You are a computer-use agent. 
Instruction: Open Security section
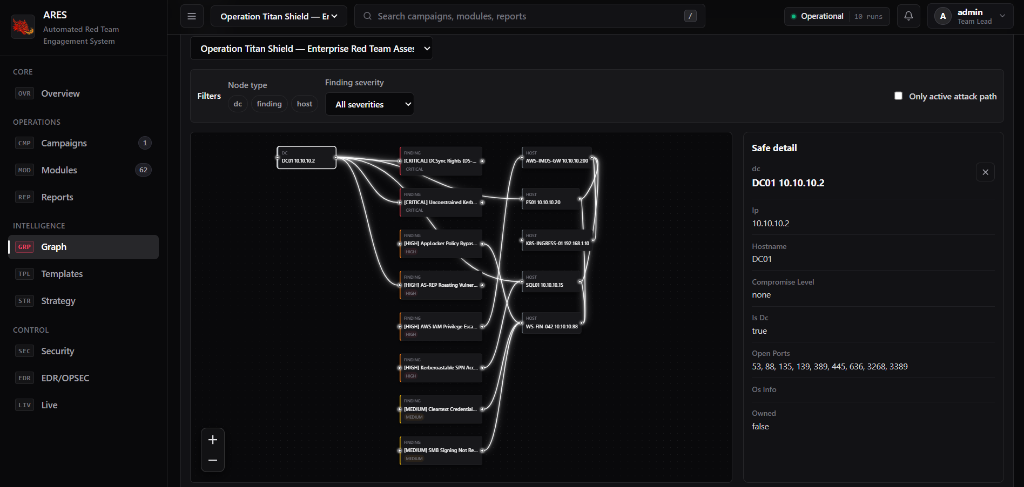[x=84, y=351]
